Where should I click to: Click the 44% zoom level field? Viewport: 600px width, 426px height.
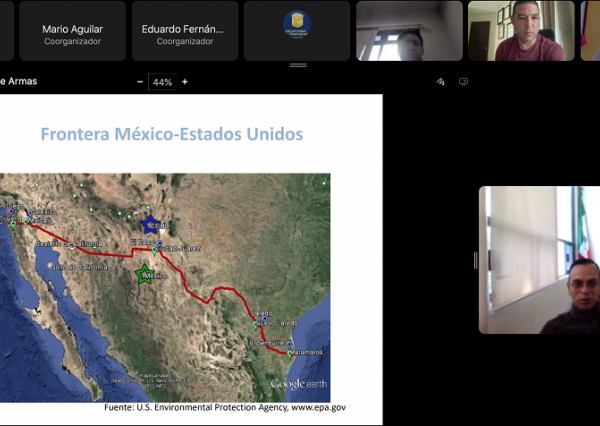point(161,81)
